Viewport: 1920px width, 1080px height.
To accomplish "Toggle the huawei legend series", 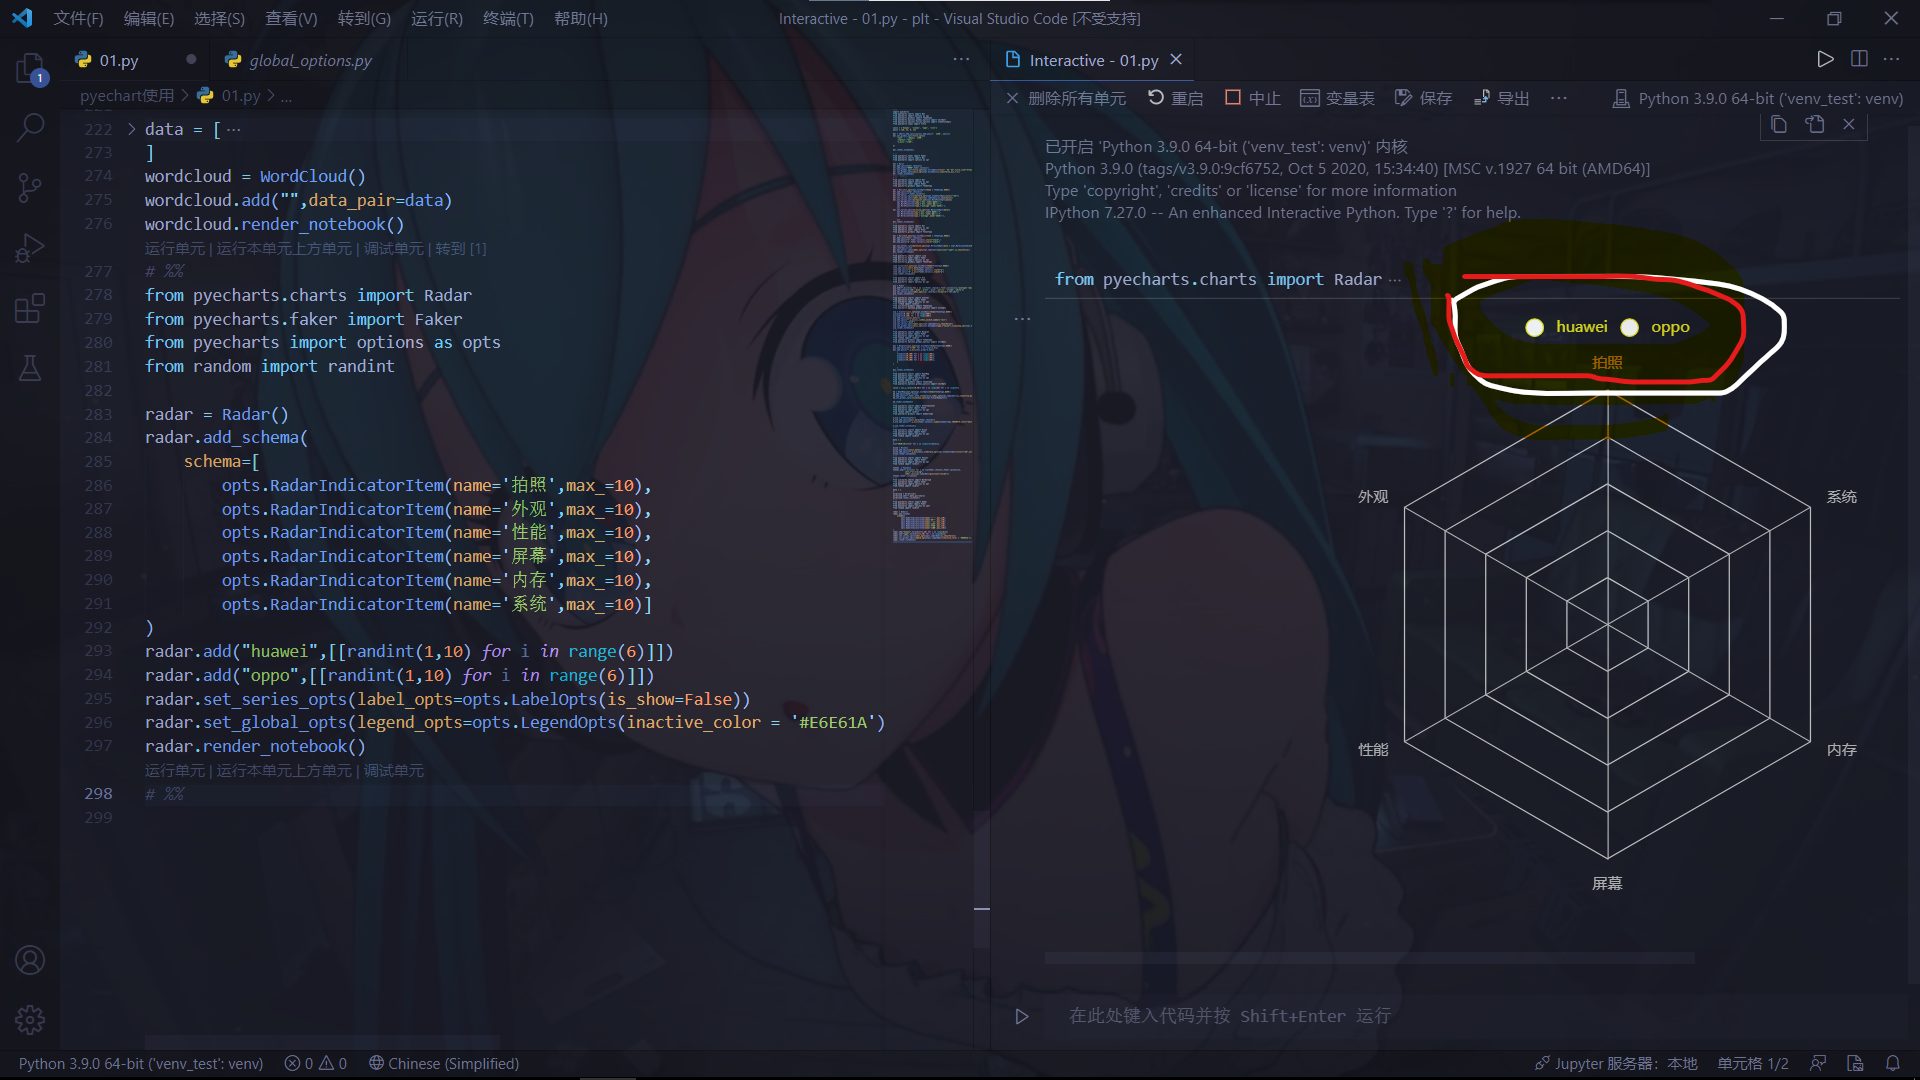I will [1566, 327].
